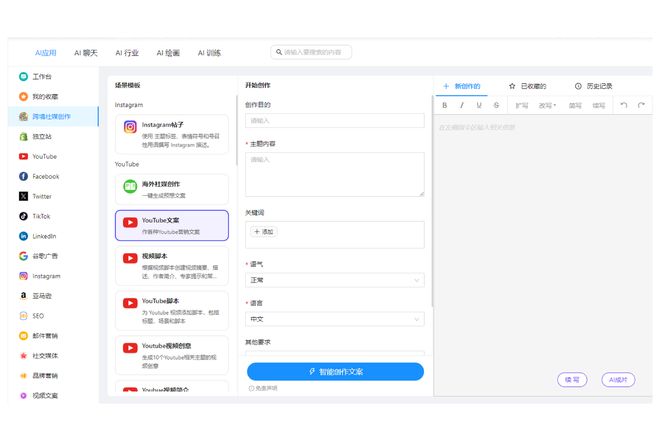The image size is (660, 441).
Task: Choose the YouTube文案 template card
Action: coord(172,226)
